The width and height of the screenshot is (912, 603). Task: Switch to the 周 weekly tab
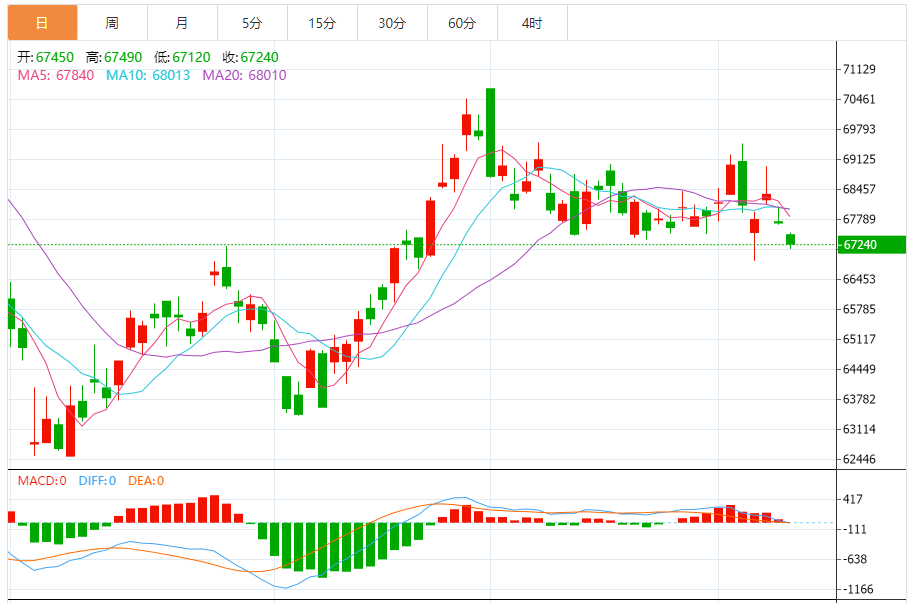click(112, 23)
